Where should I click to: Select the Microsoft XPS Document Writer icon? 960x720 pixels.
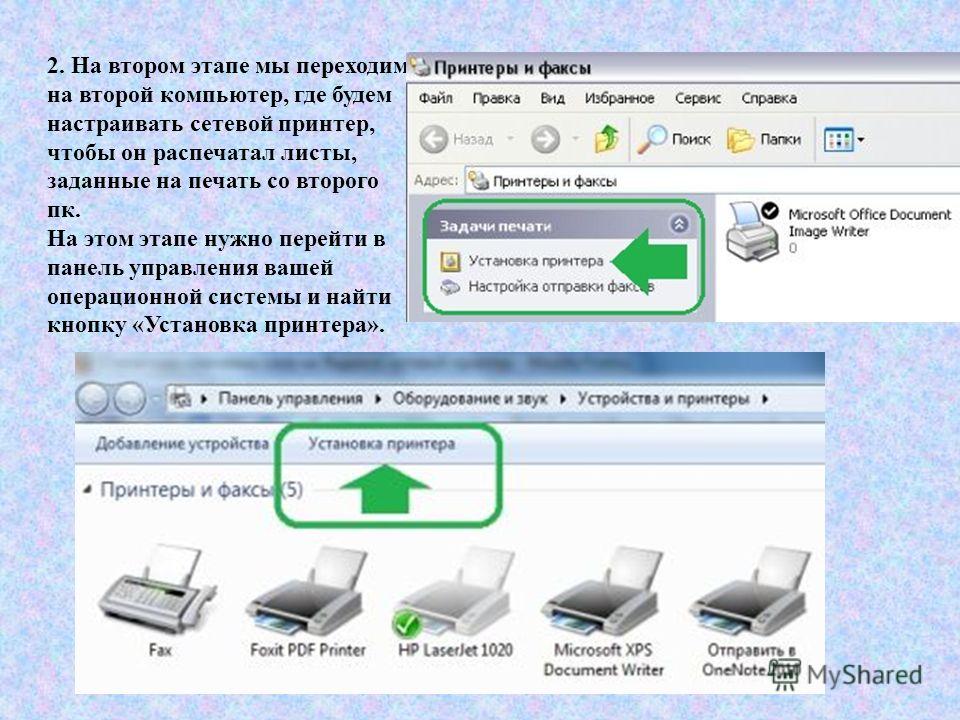(602, 593)
